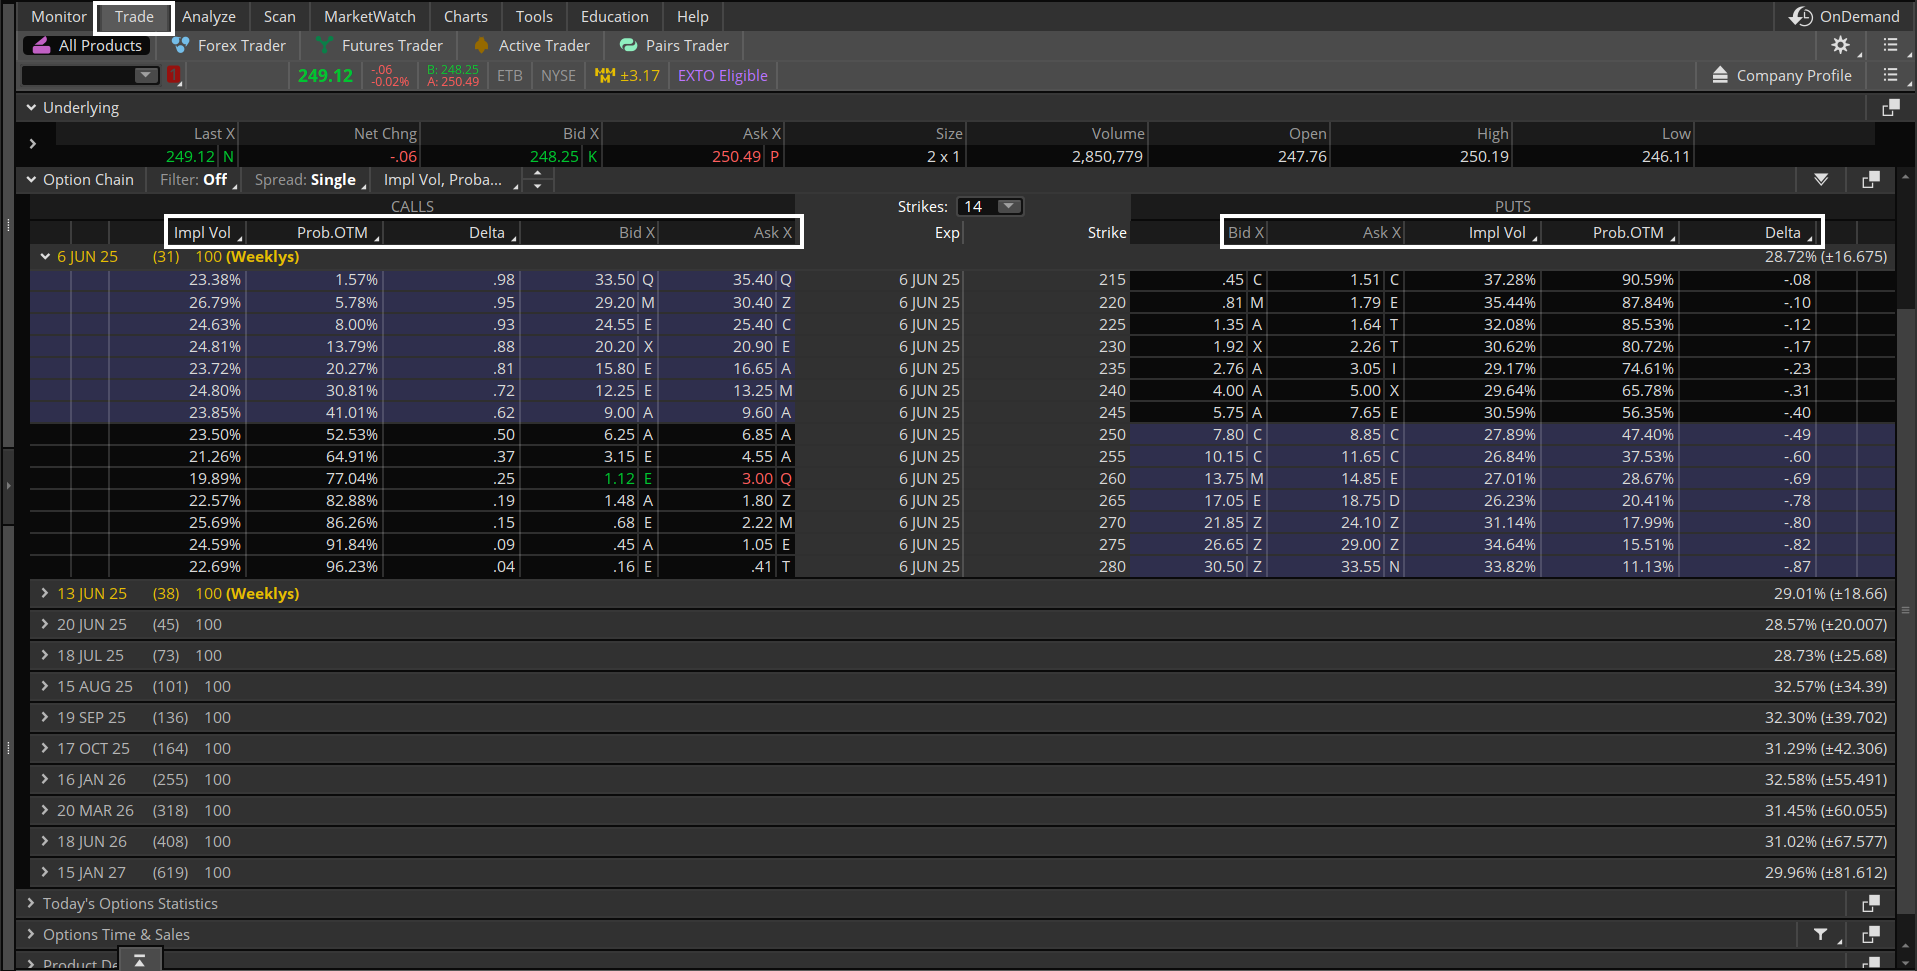The image size is (1917, 971).
Task: Open the OnDemand playback mode
Action: click(x=1845, y=16)
